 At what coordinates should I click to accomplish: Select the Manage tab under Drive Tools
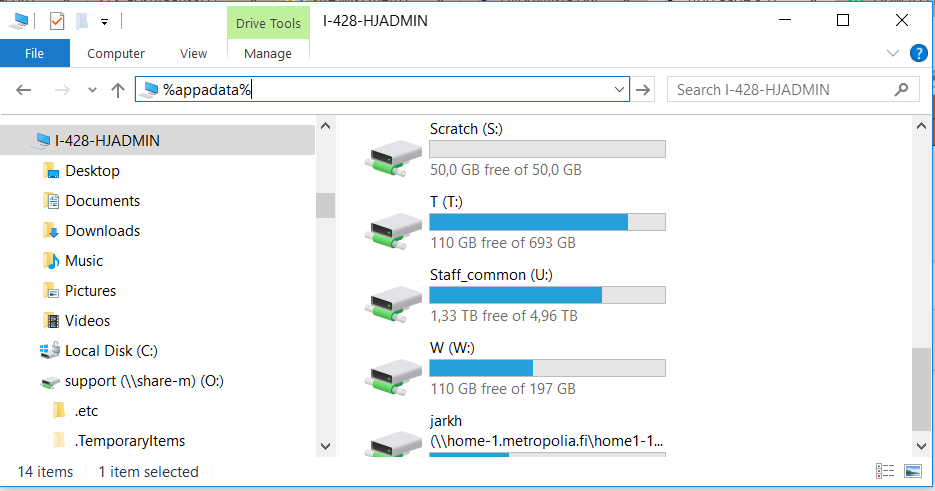[268, 53]
